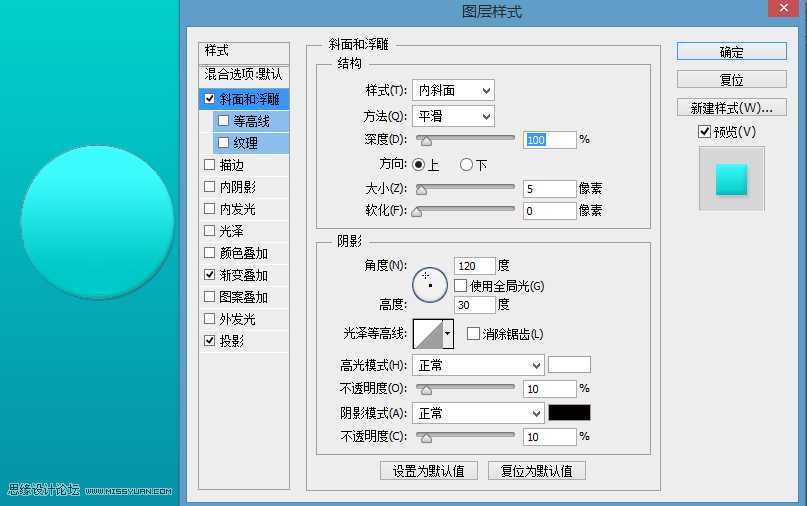Enable the 描边 (Stroke) checkbox
The height and width of the screenshot is (506, 807).
click(x=209, y=165)
